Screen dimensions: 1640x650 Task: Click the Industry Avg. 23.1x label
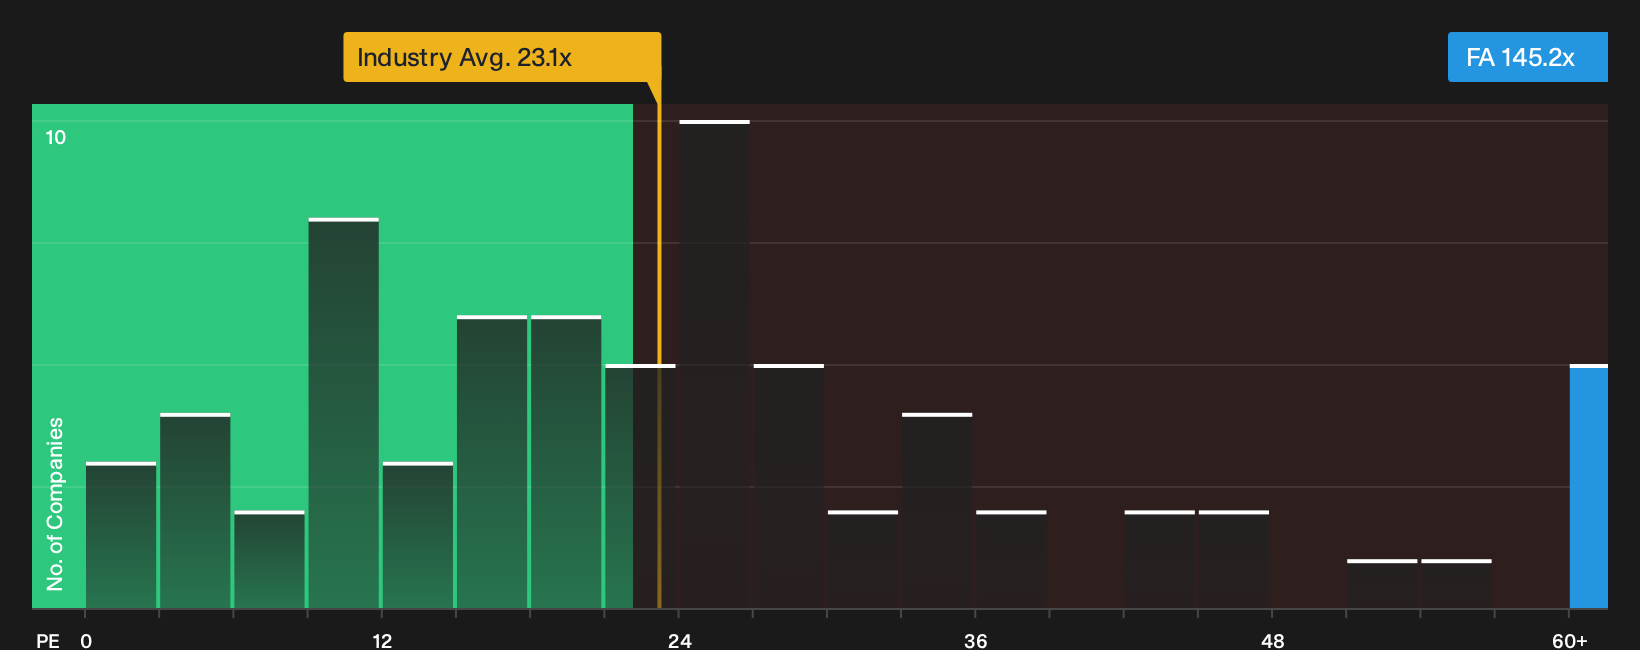502,57
